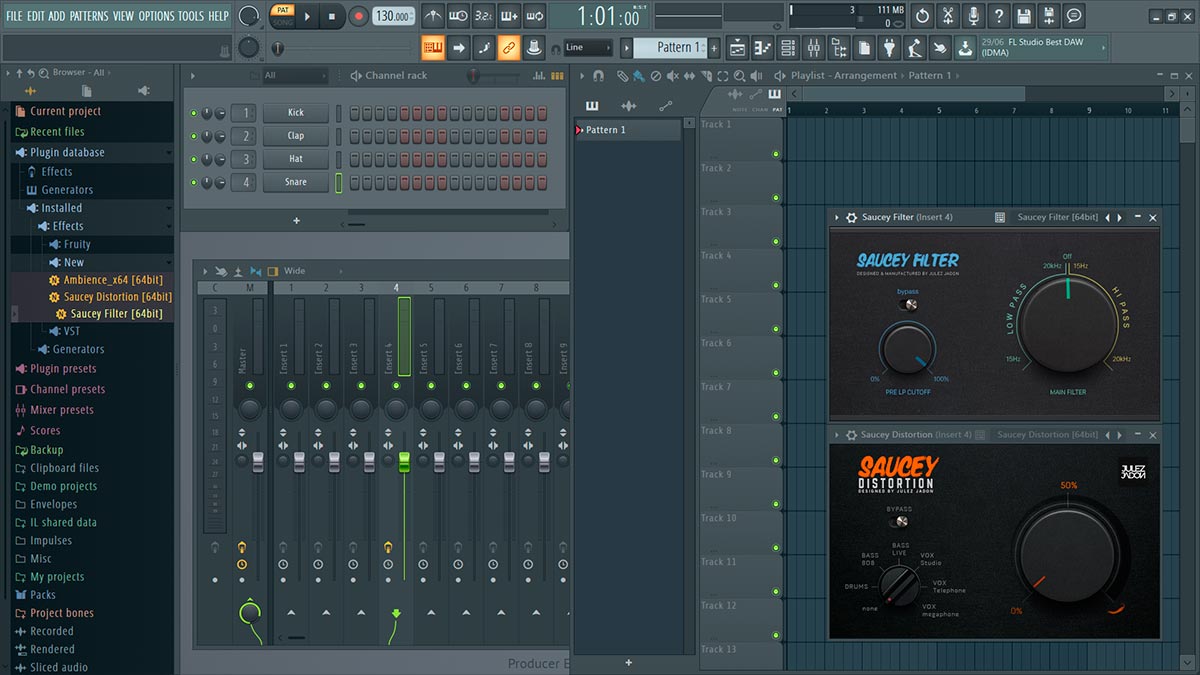Screen dimensions: 1200x675
Task: Open the Plugin picker icon on the toolbar
Action: 890,47
